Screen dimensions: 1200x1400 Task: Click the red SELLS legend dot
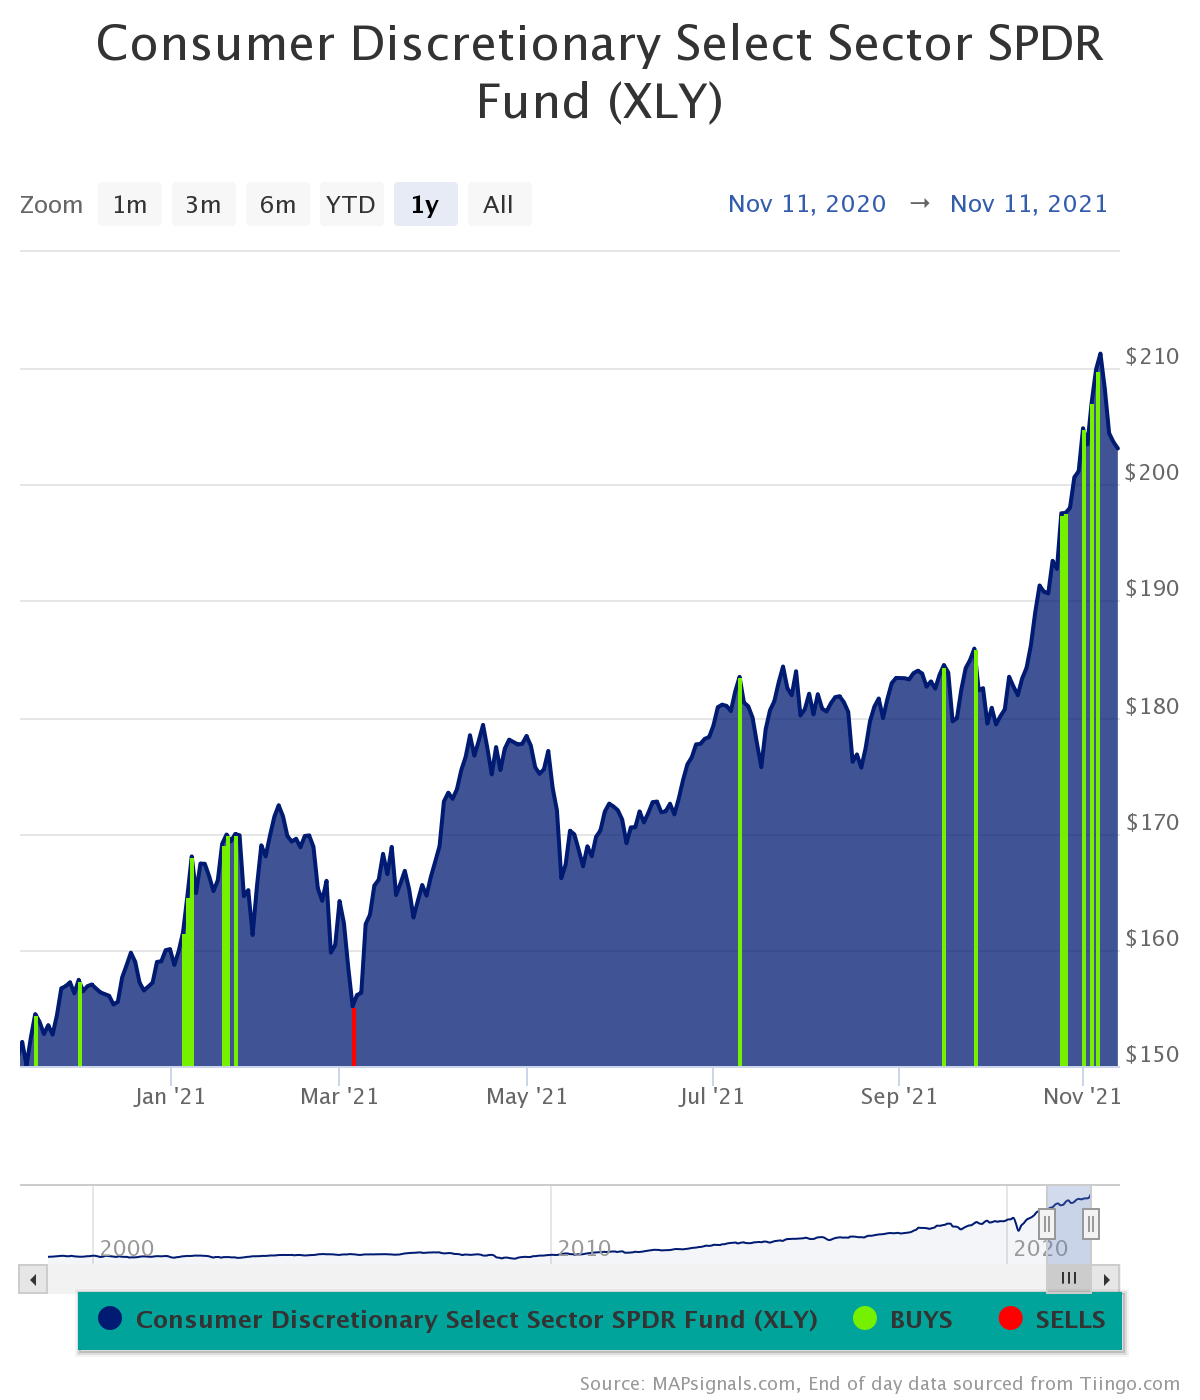pyautogui.click(x=1010, y=1319)
